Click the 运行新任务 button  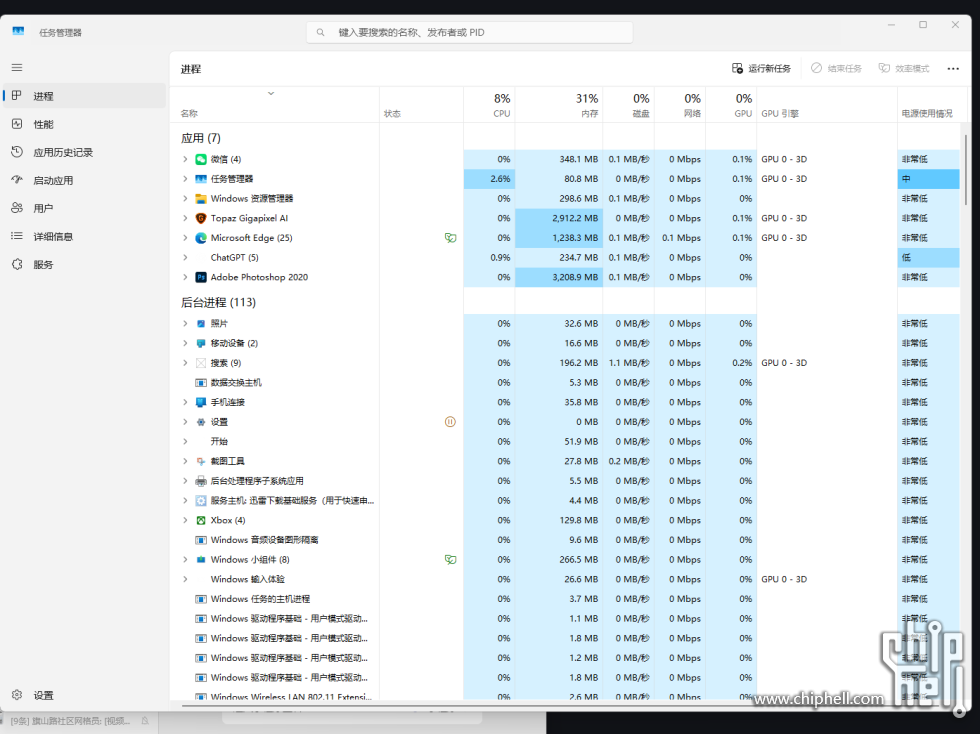(x=762, y=69)
